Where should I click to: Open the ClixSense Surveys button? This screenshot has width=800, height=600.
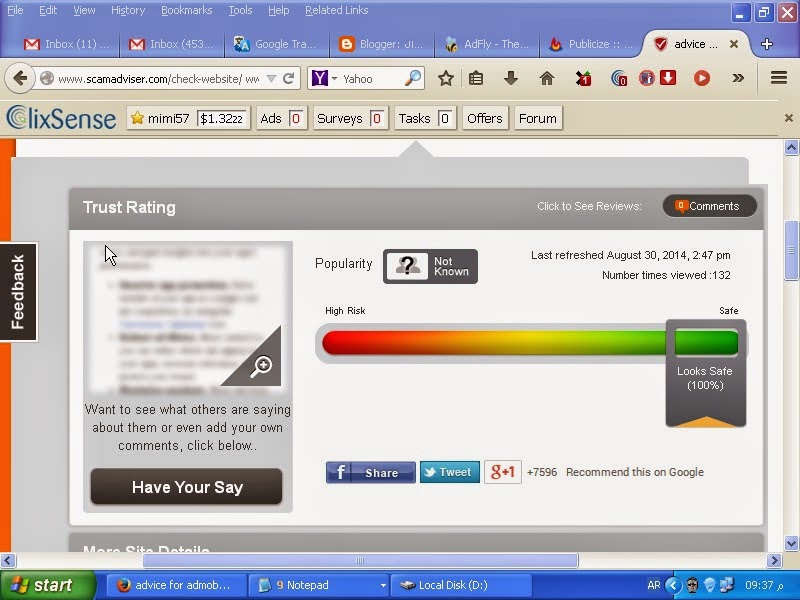coord(351,118)
